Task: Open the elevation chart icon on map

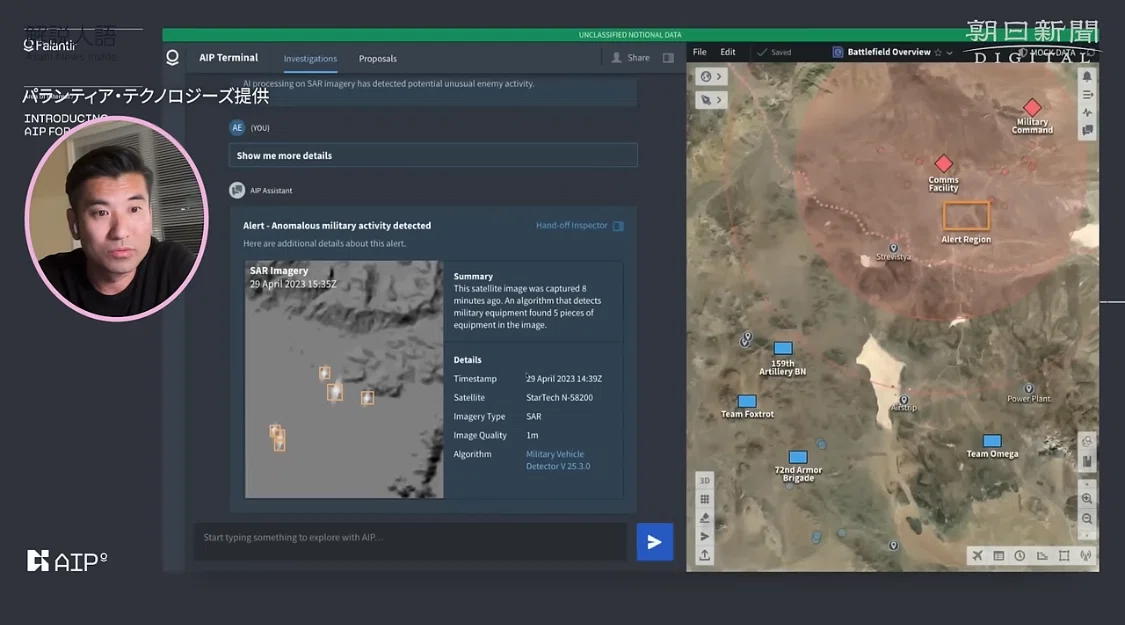Action: pyautogui.click(x=1042, y=555)
